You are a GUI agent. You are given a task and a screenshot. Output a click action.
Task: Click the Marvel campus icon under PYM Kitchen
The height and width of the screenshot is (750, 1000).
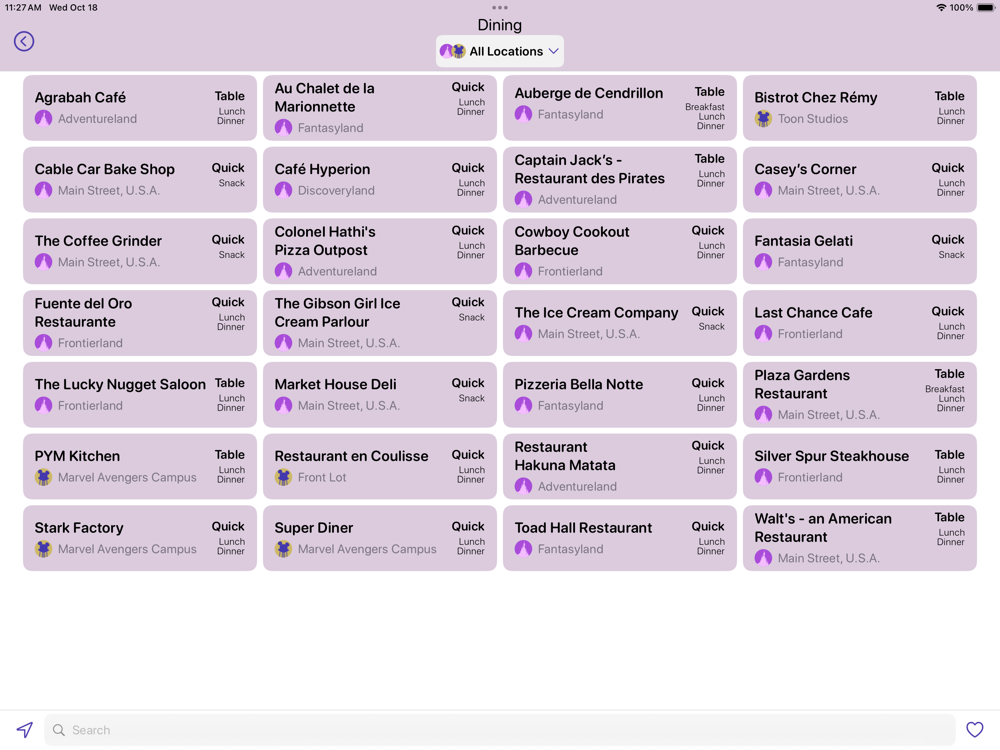point(43,477)
